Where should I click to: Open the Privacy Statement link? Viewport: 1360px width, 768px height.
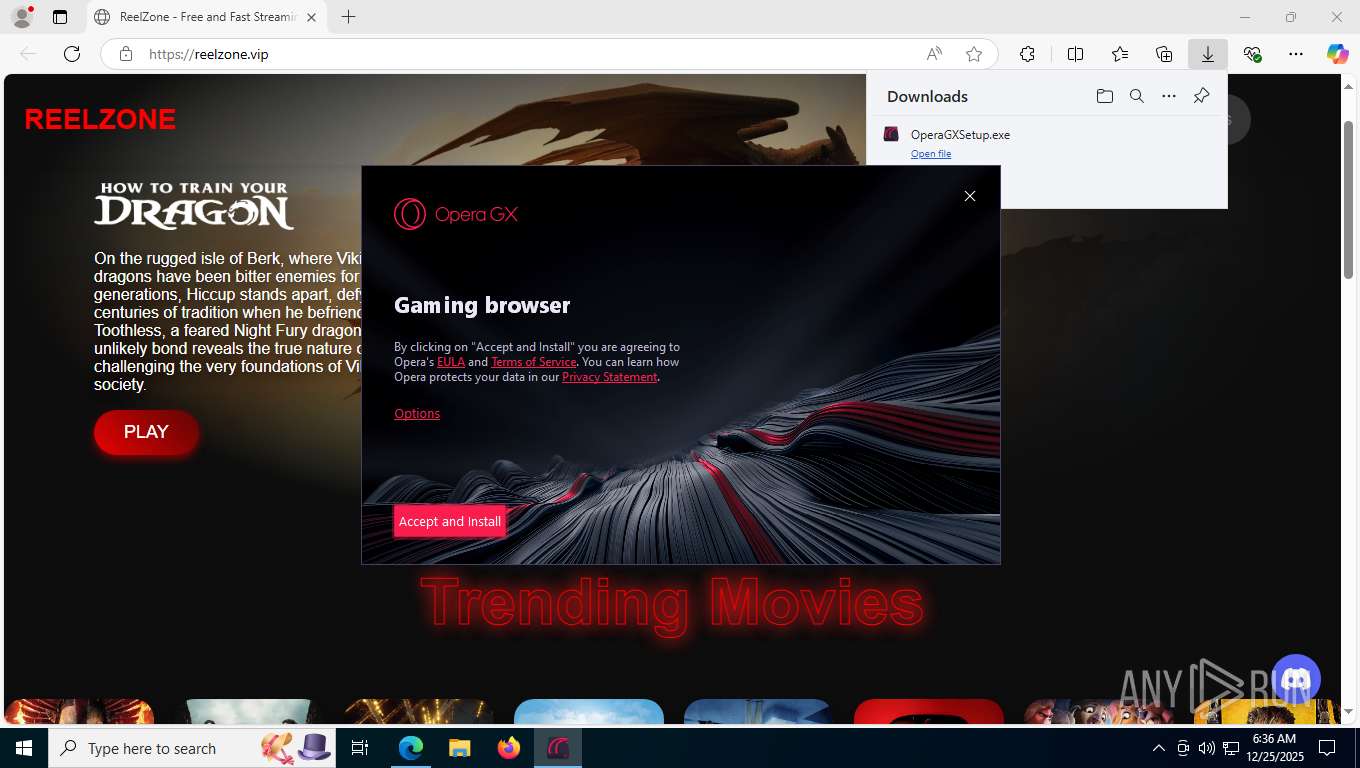(x=610, y=377)
